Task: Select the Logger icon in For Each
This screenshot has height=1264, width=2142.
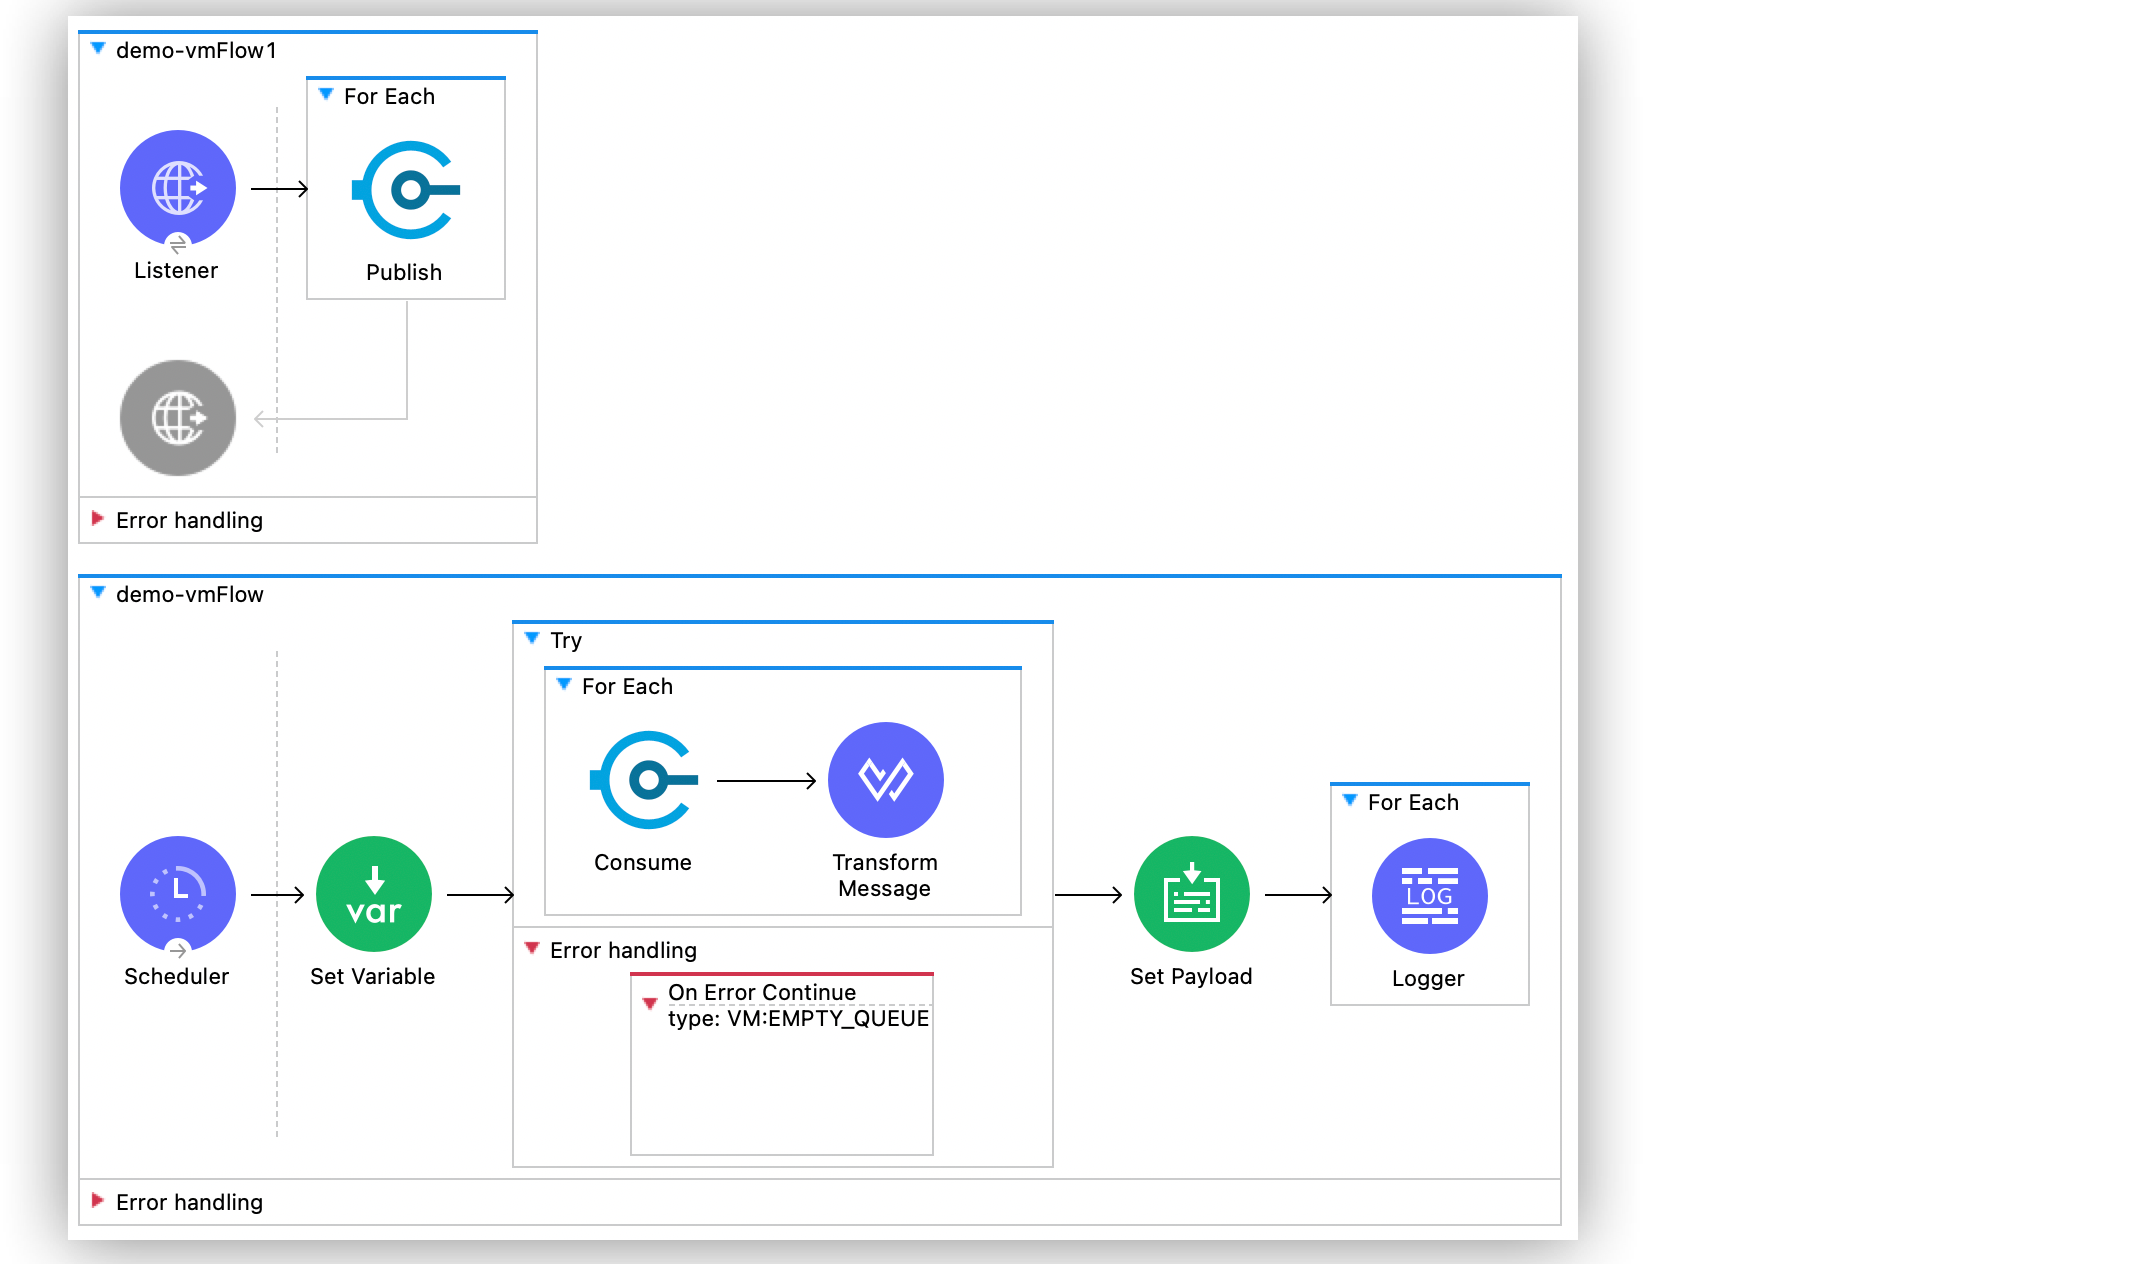Action: [x=1428, y=896]
